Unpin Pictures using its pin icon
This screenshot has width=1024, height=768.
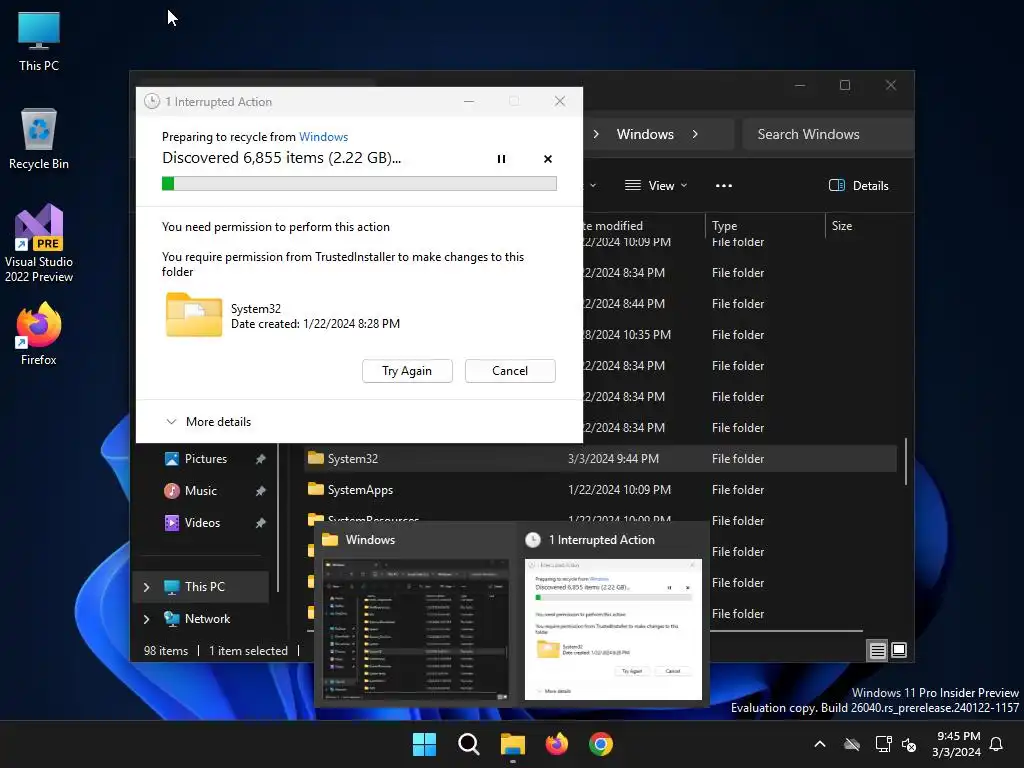[261, 459]
